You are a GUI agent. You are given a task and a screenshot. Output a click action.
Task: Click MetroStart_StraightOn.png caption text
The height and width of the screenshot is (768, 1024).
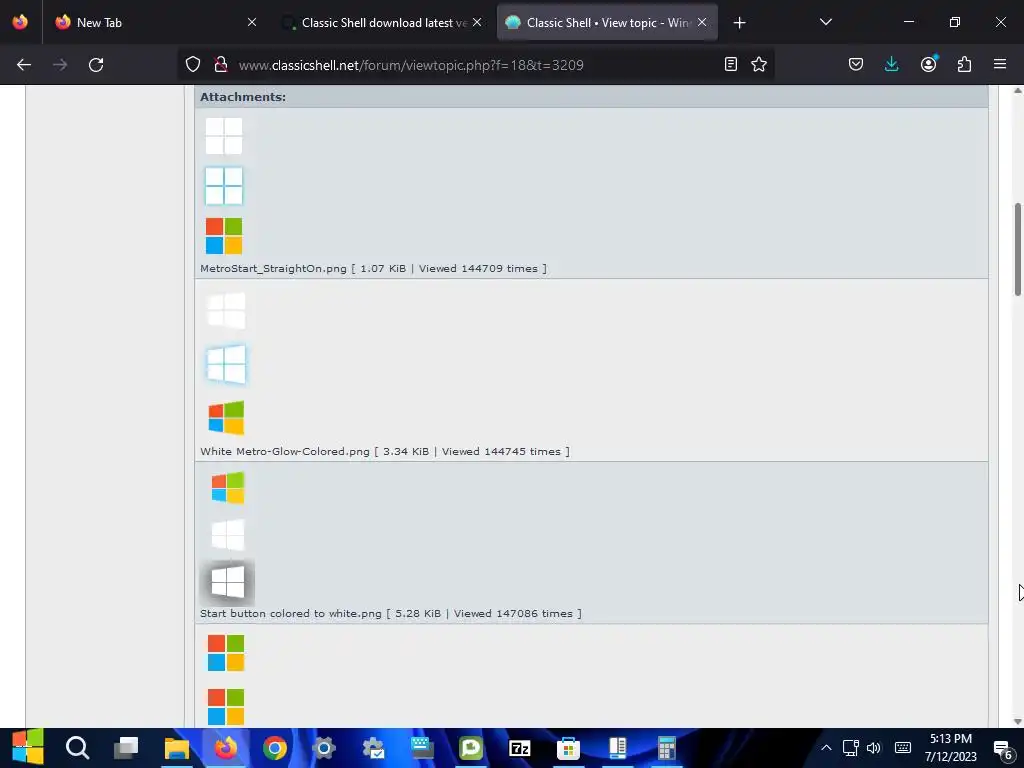pyautogui.click(x=373, y=268)
